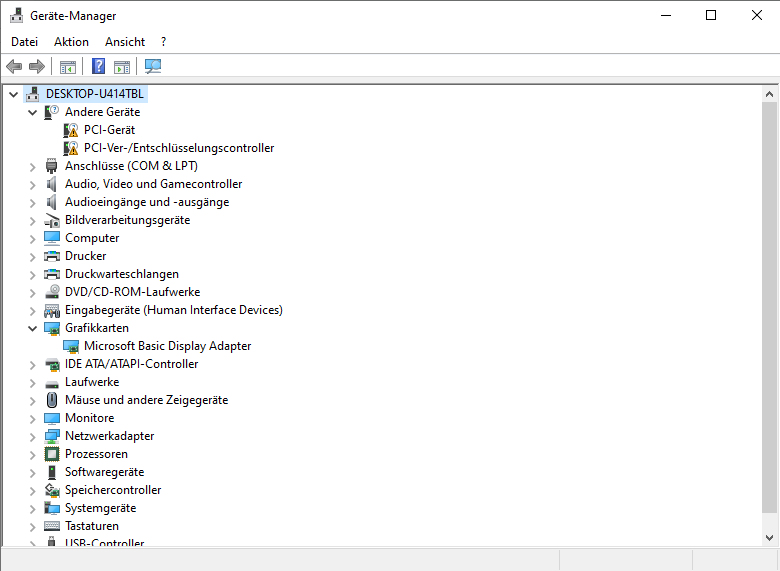The image size is (780, 571).
Task: Minimize the Geräte-Manager window
Action: pos(666,15)
